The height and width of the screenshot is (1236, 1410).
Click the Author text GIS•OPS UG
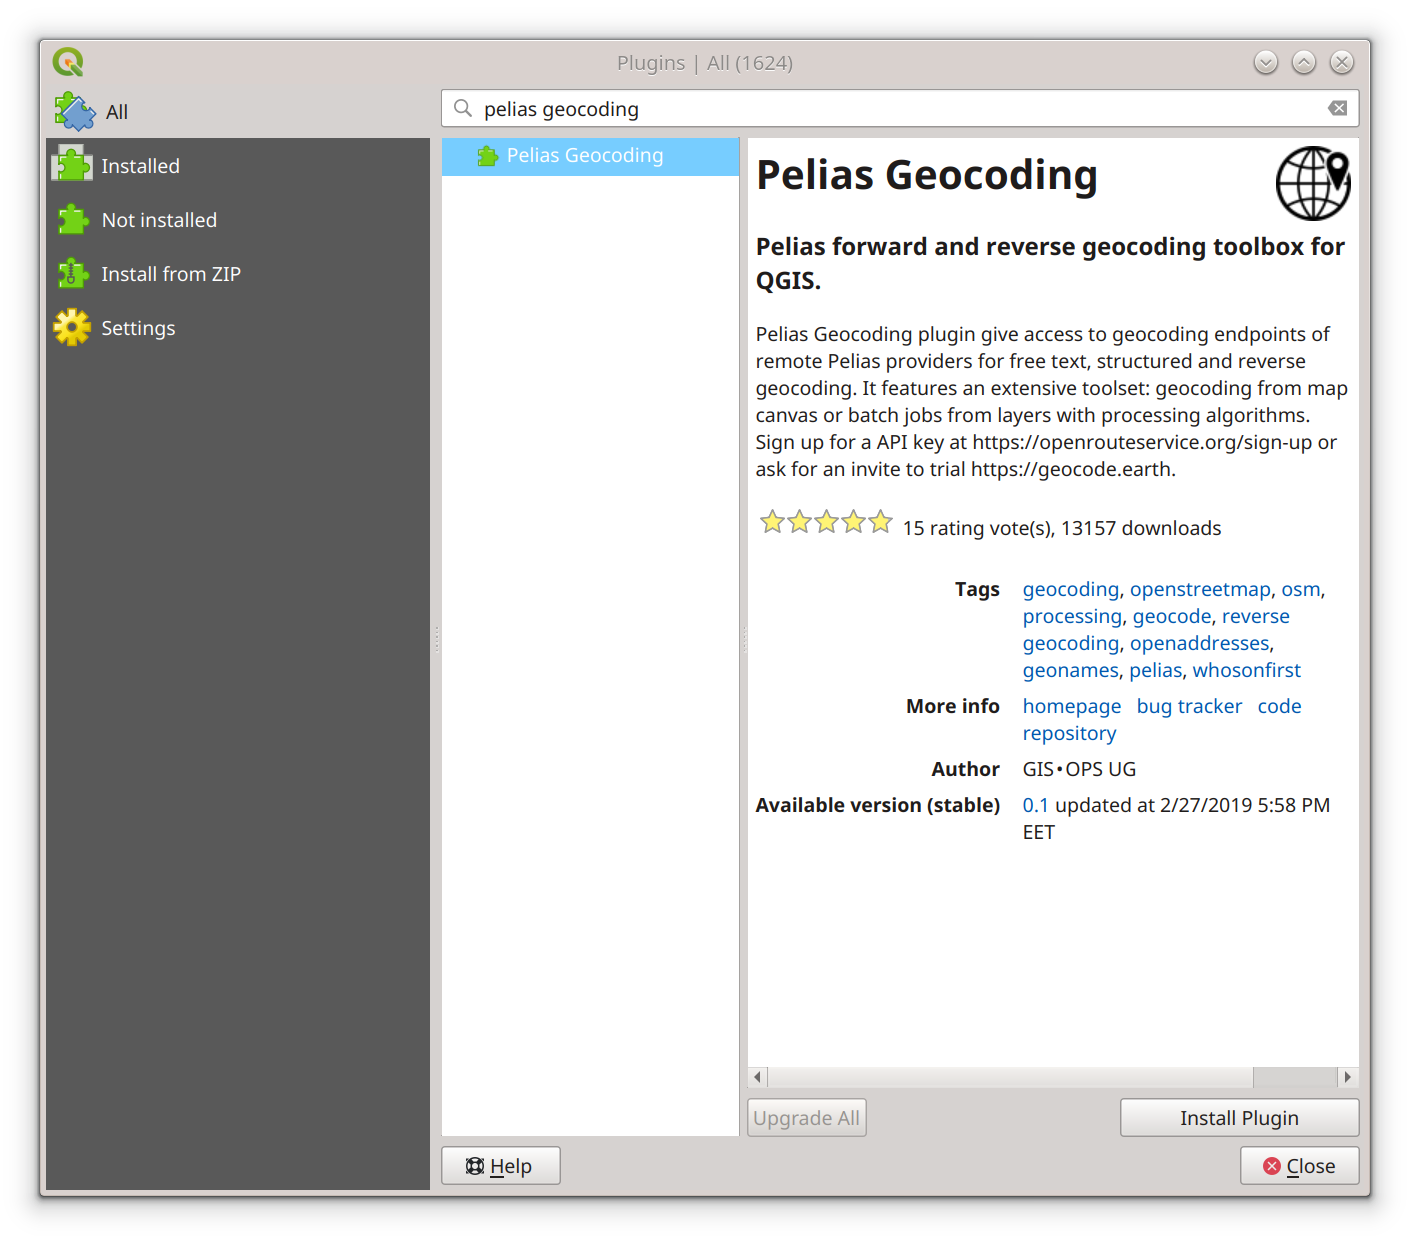point(1079,769)
